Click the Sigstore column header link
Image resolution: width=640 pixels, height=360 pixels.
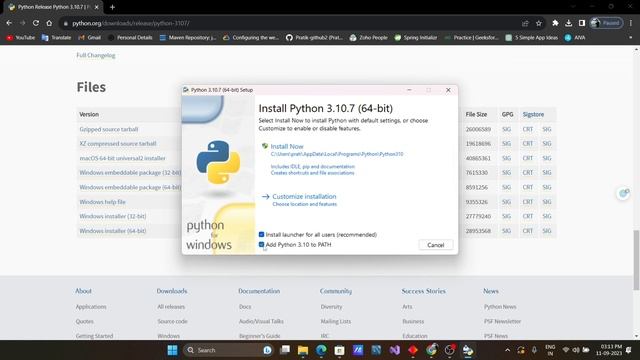tap(533, 114)
